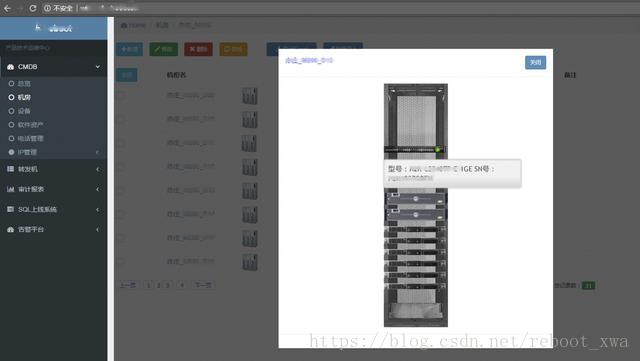Tick the checkbox in the first cabinet row
This screenshot has height=361, width=640.
click(121, 96)
